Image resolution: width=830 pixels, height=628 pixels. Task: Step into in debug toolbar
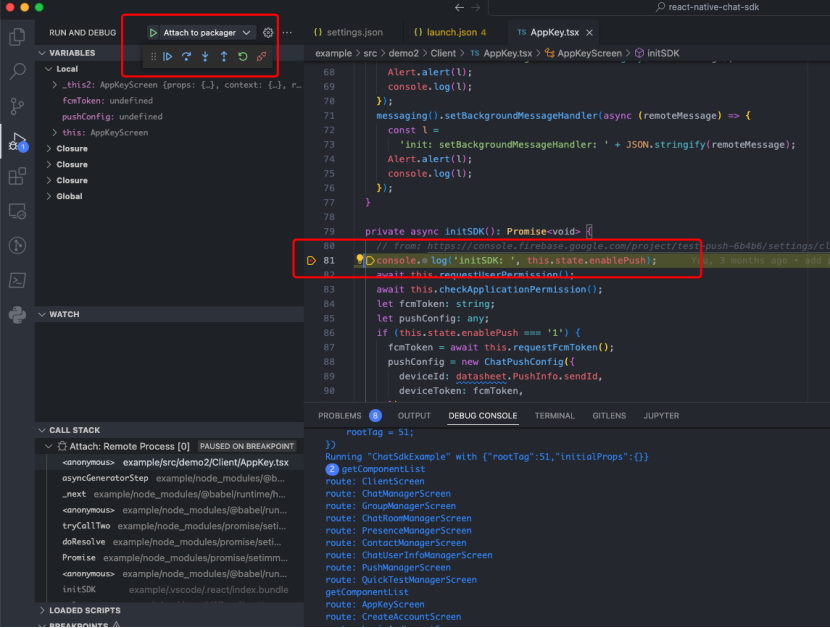click(x=205, y=57)
